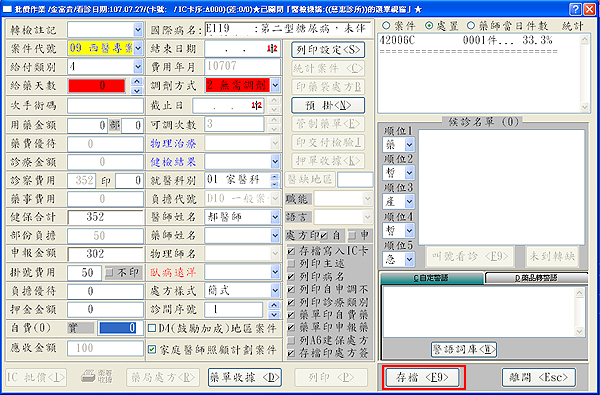This screenshot has width=600, height=395.
Task: Click the help question mark in title bar
Action: click(575, 9)
